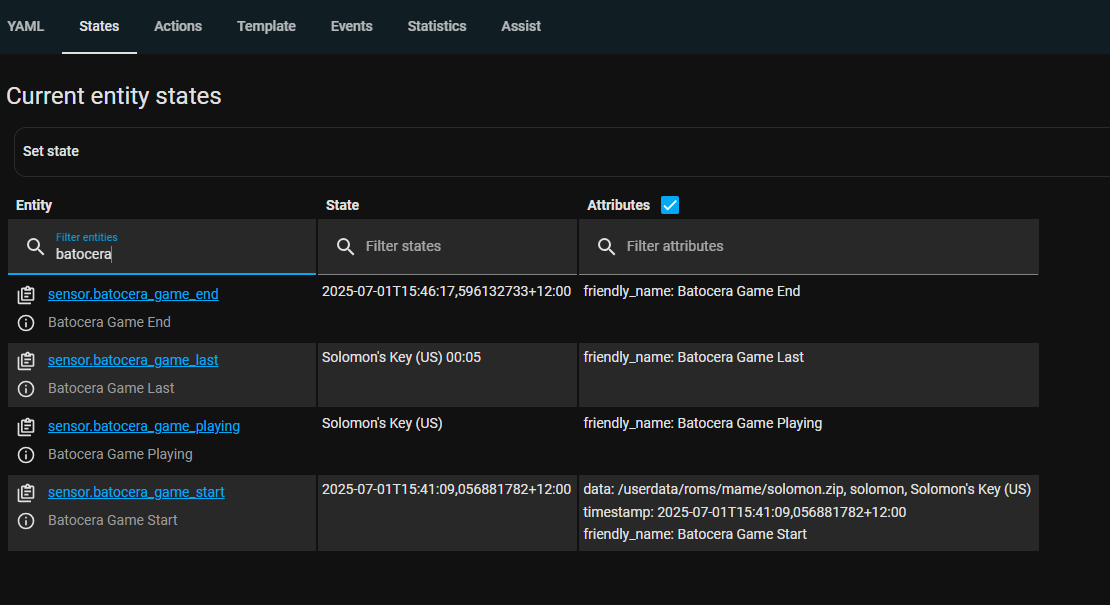Click the Filter attributes input field
Viewport: 1110px width, 605px height.
pos(808,246)
